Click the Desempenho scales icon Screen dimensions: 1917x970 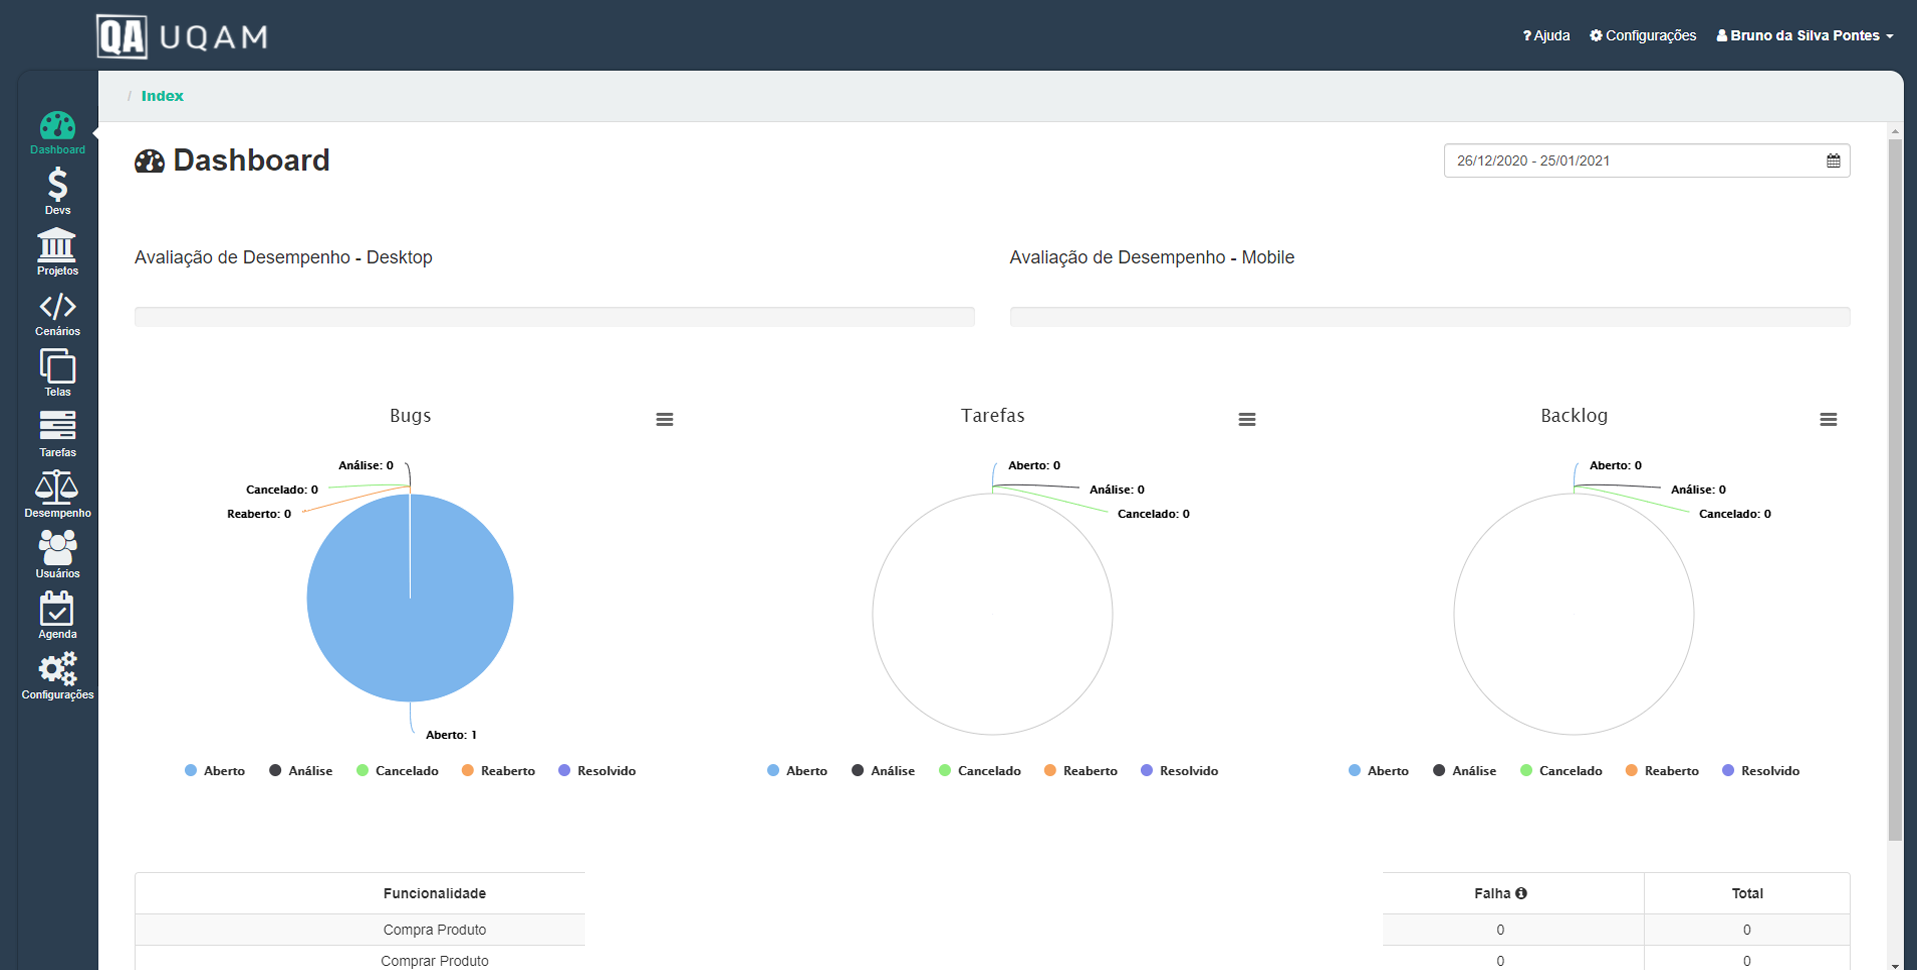(x=57, y=494)
